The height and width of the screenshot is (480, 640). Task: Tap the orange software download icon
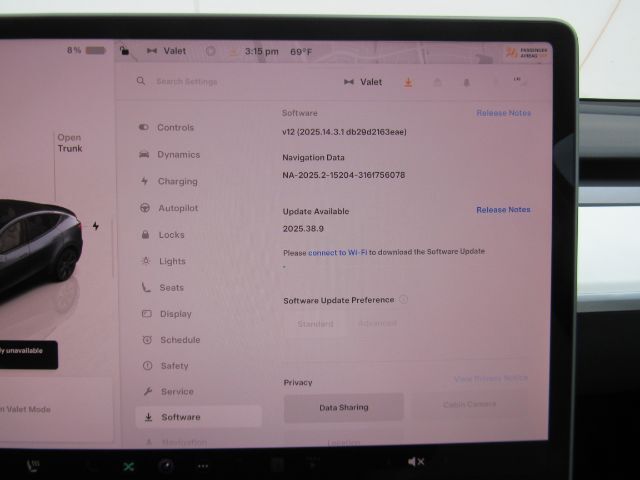pyautogui.click(x=408, y=82)
